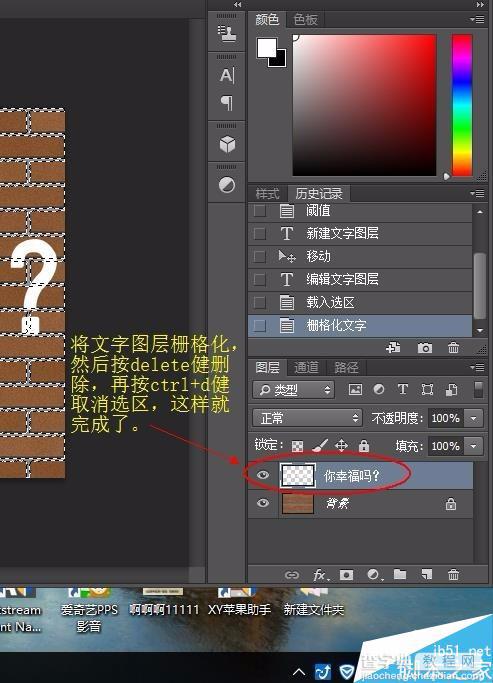493x683 pixels.
Task: Click link layers icon at panel bottom
Action: [291, 575]
